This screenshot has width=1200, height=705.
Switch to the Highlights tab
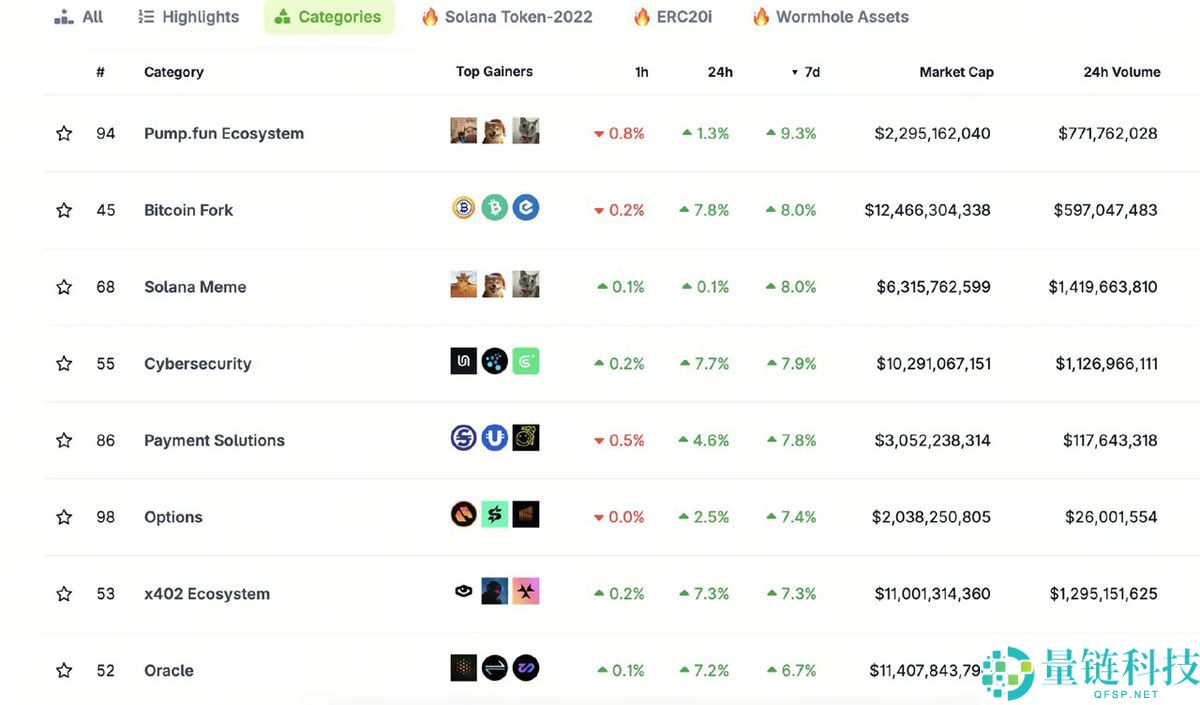point(189,17)
